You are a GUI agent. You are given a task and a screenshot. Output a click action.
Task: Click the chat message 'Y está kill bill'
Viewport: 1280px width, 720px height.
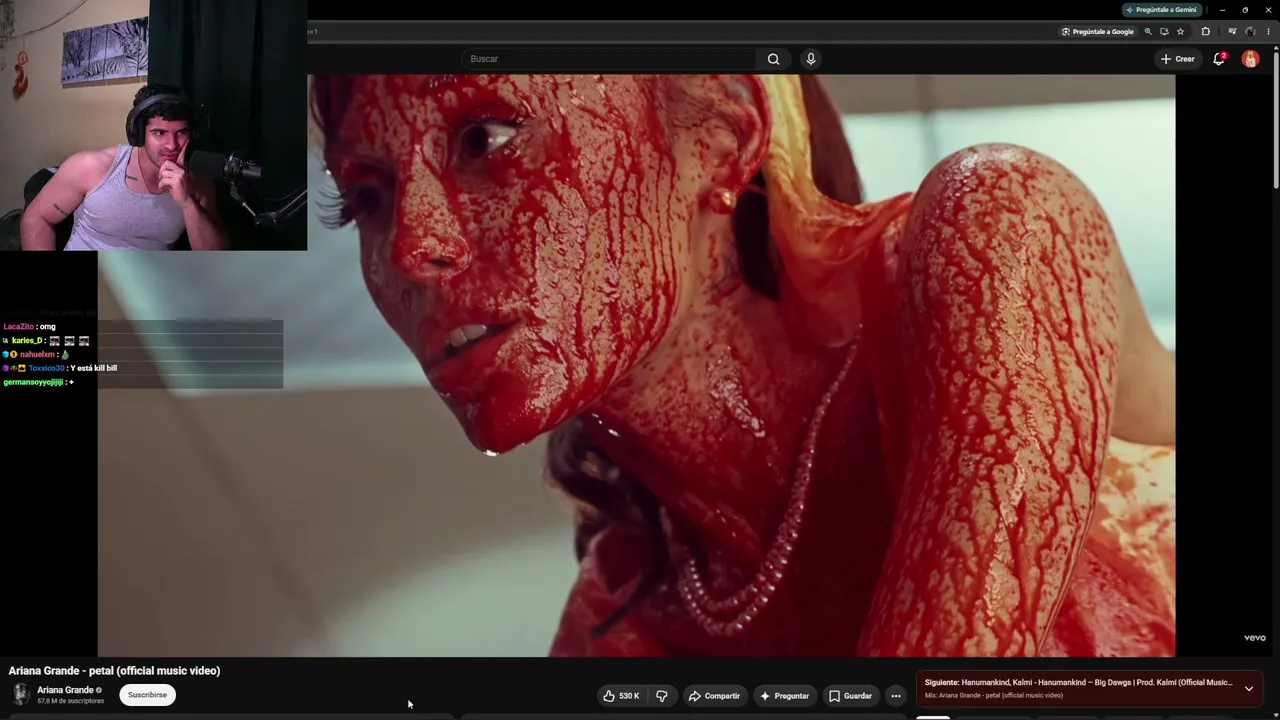[94, 368]
